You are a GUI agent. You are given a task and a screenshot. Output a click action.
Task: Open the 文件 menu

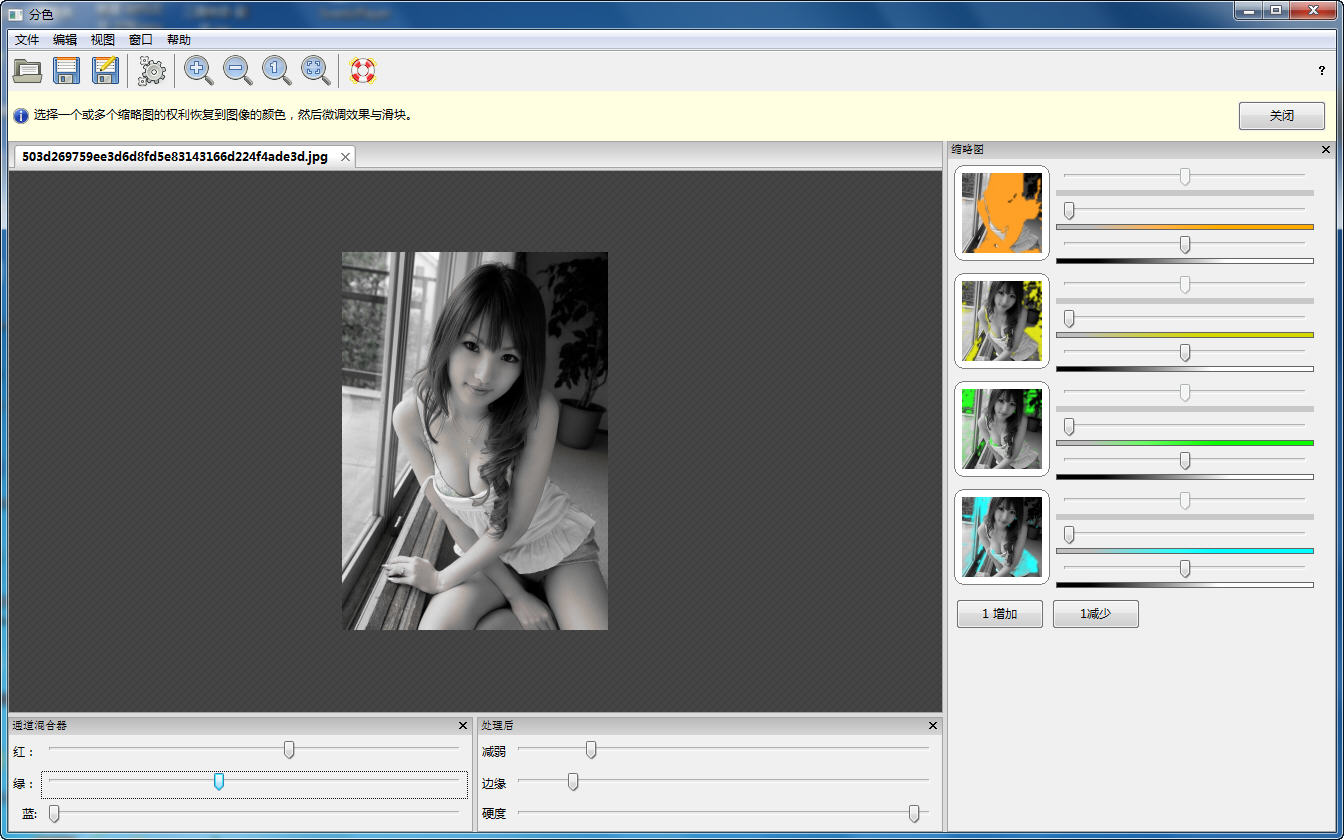pyautogui.click(x=27, y=40)
